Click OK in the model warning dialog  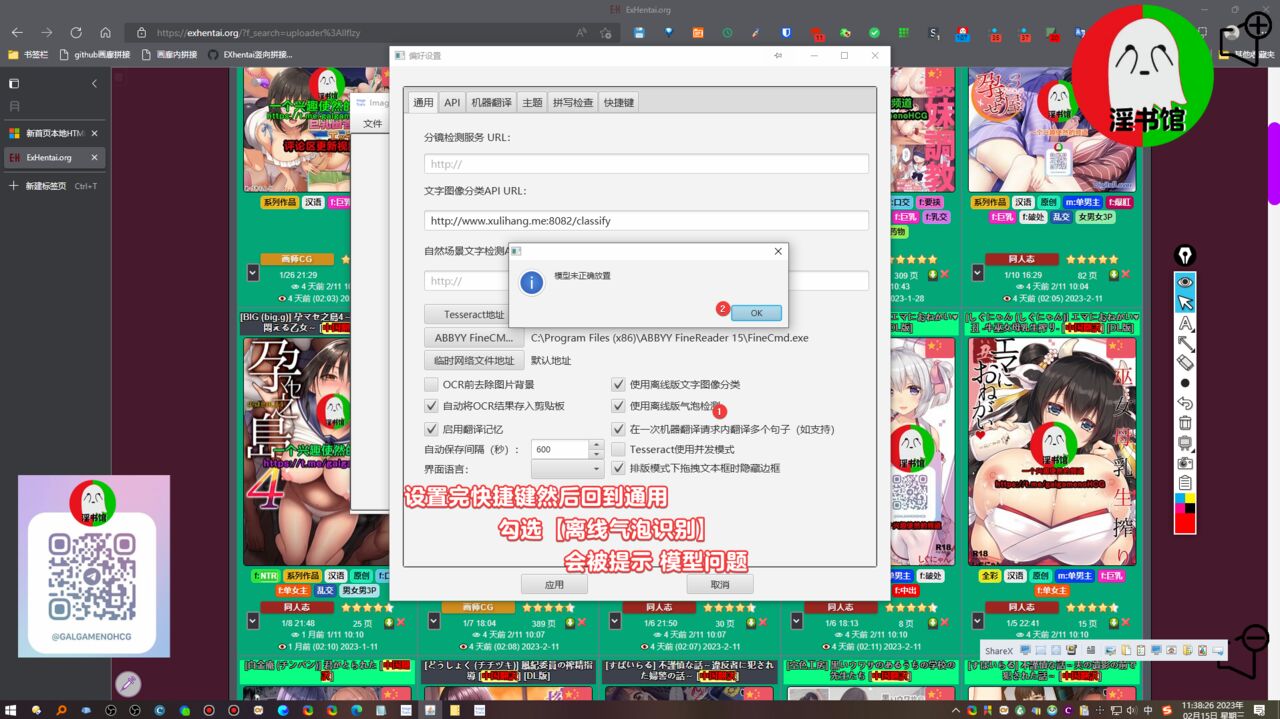coord(756,313)
